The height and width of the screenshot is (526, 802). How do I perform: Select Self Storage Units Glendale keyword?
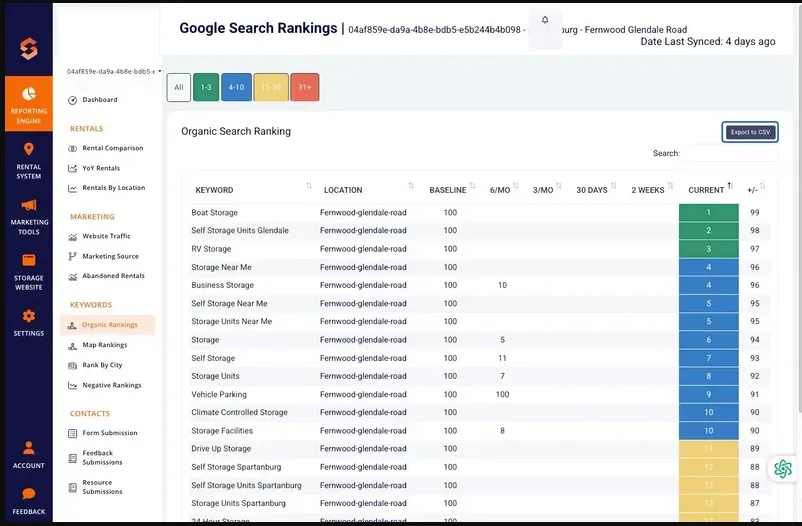point(240,231)
